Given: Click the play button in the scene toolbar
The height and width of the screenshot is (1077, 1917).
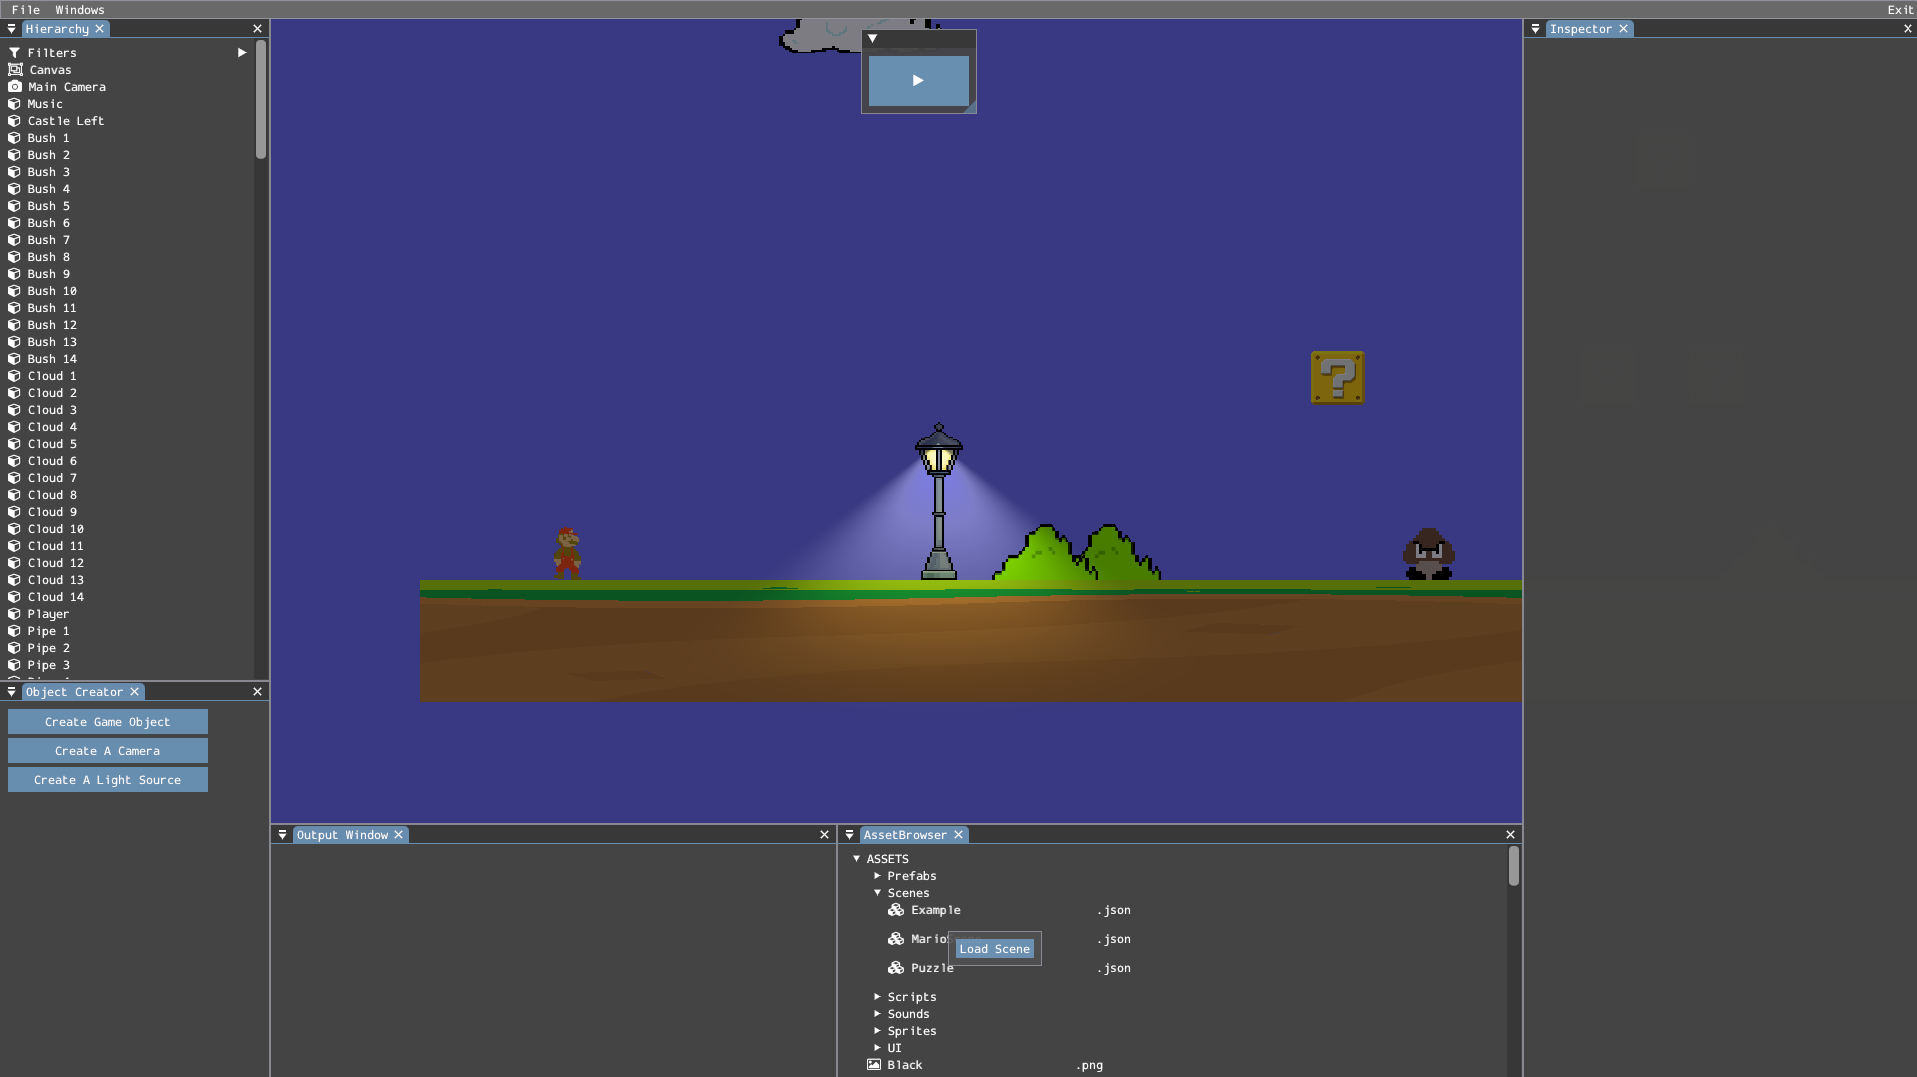Looking at the screenshot, I should coord(918,81).
